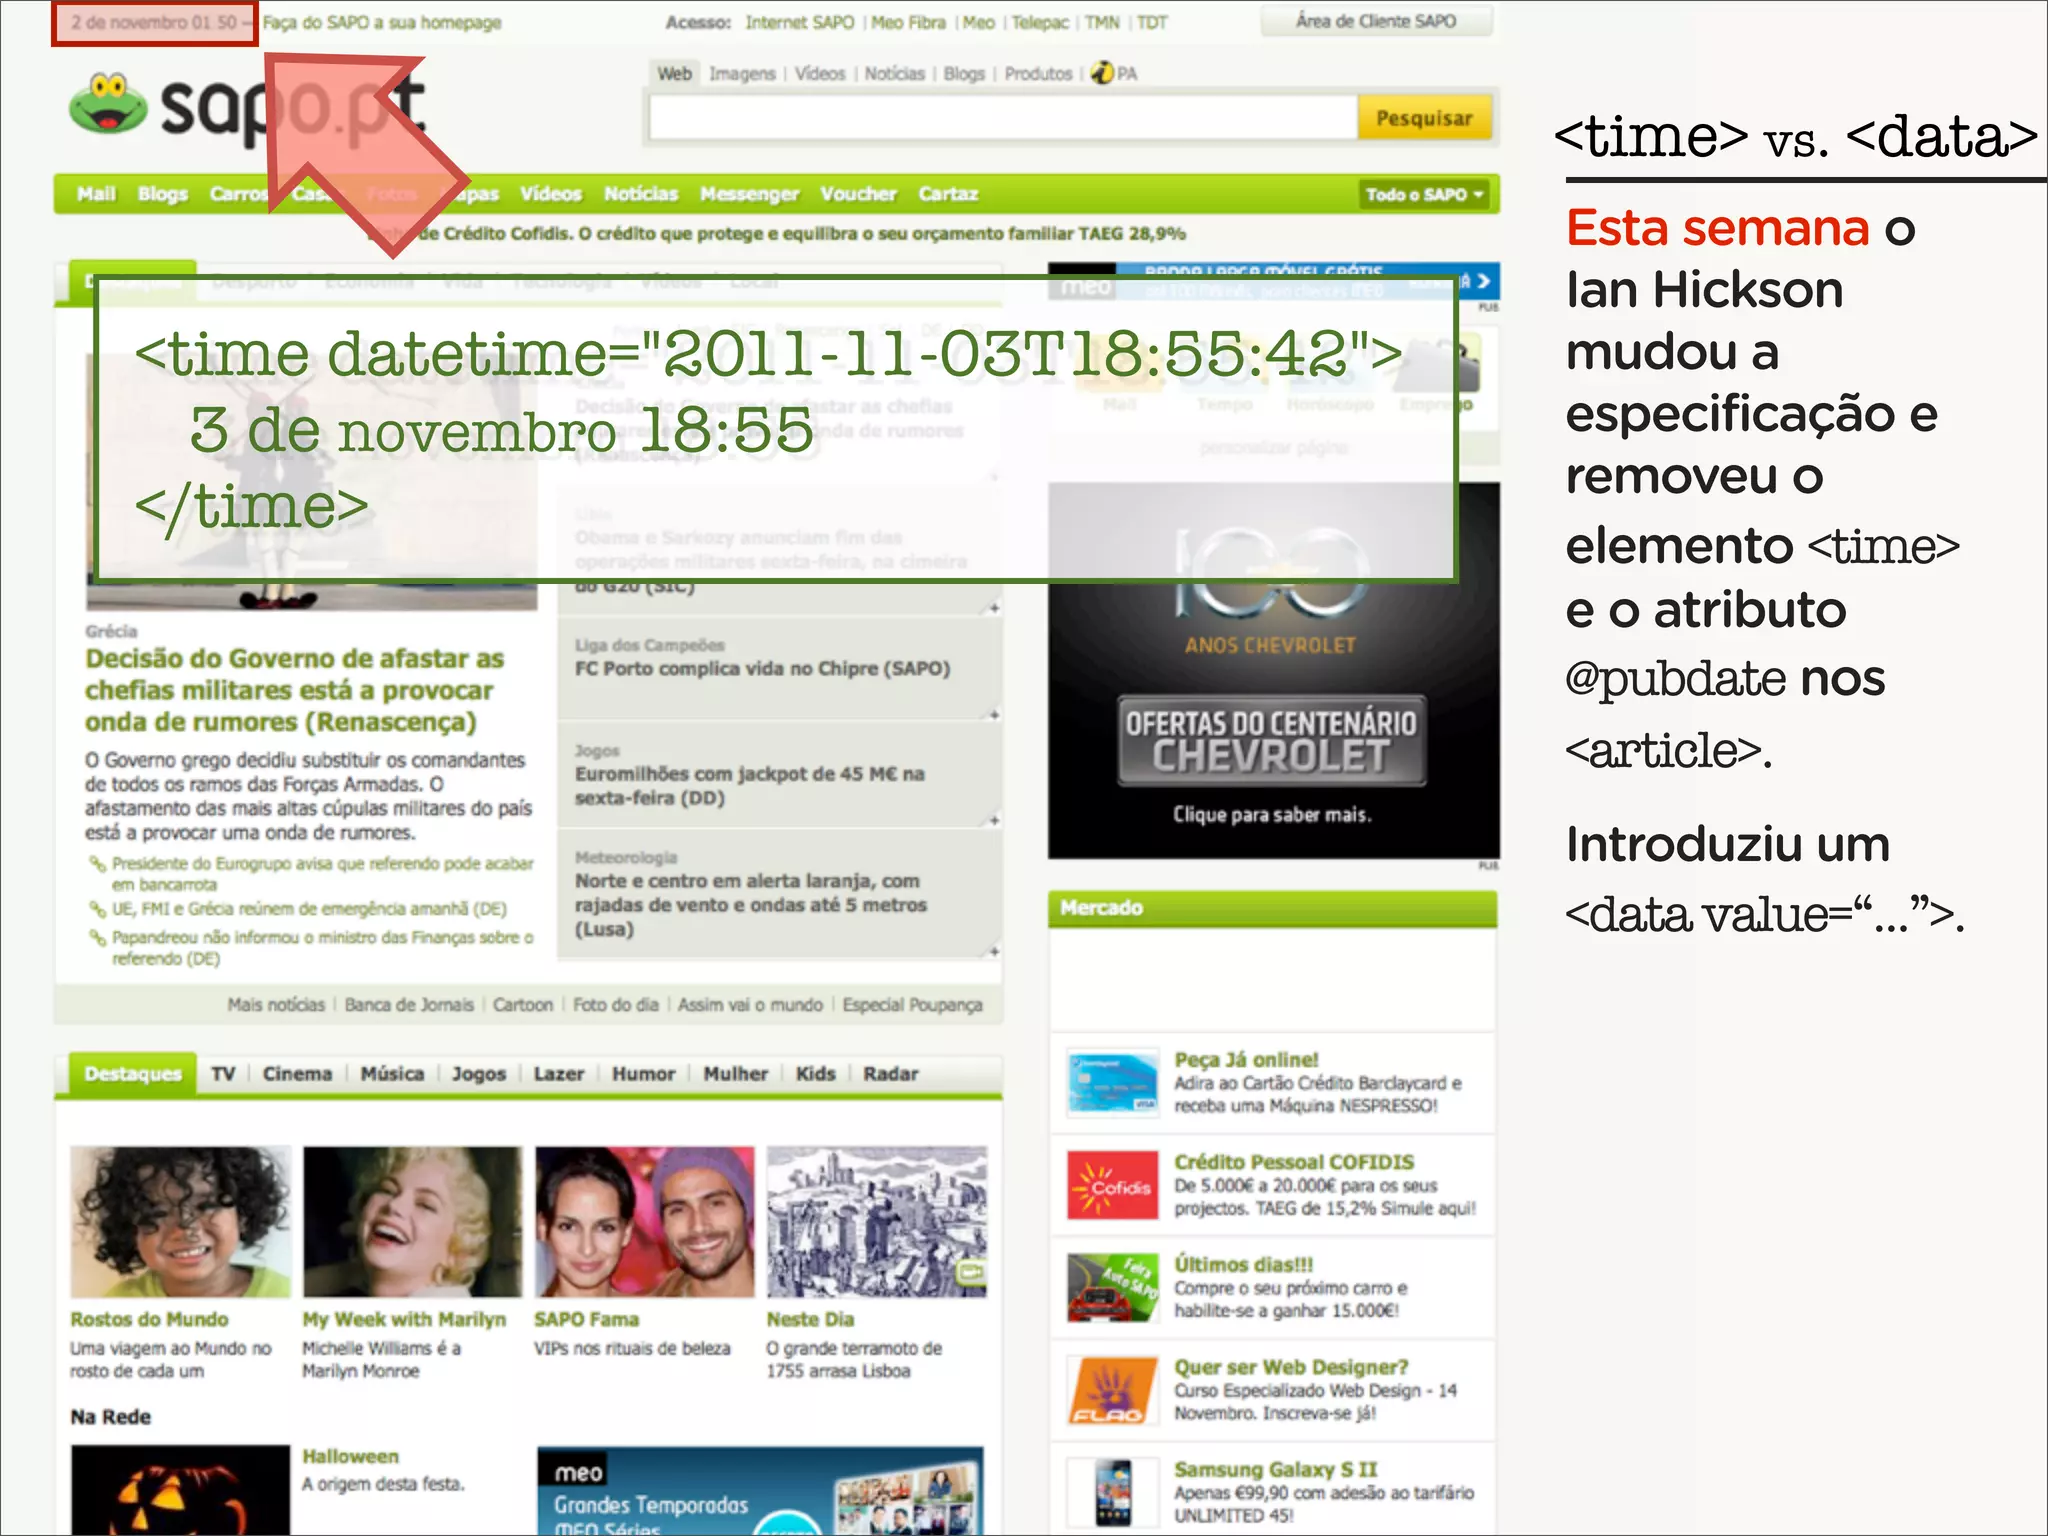Open Cartaz in the green navigation bar
The width and height of the screenshot is (2048, 1536).
click(x=948, y=194)
